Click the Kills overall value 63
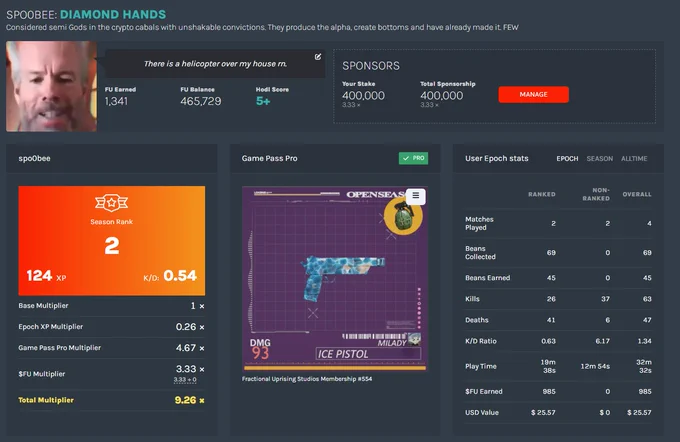This screenshot has height=442, width=680. [647, 299]
